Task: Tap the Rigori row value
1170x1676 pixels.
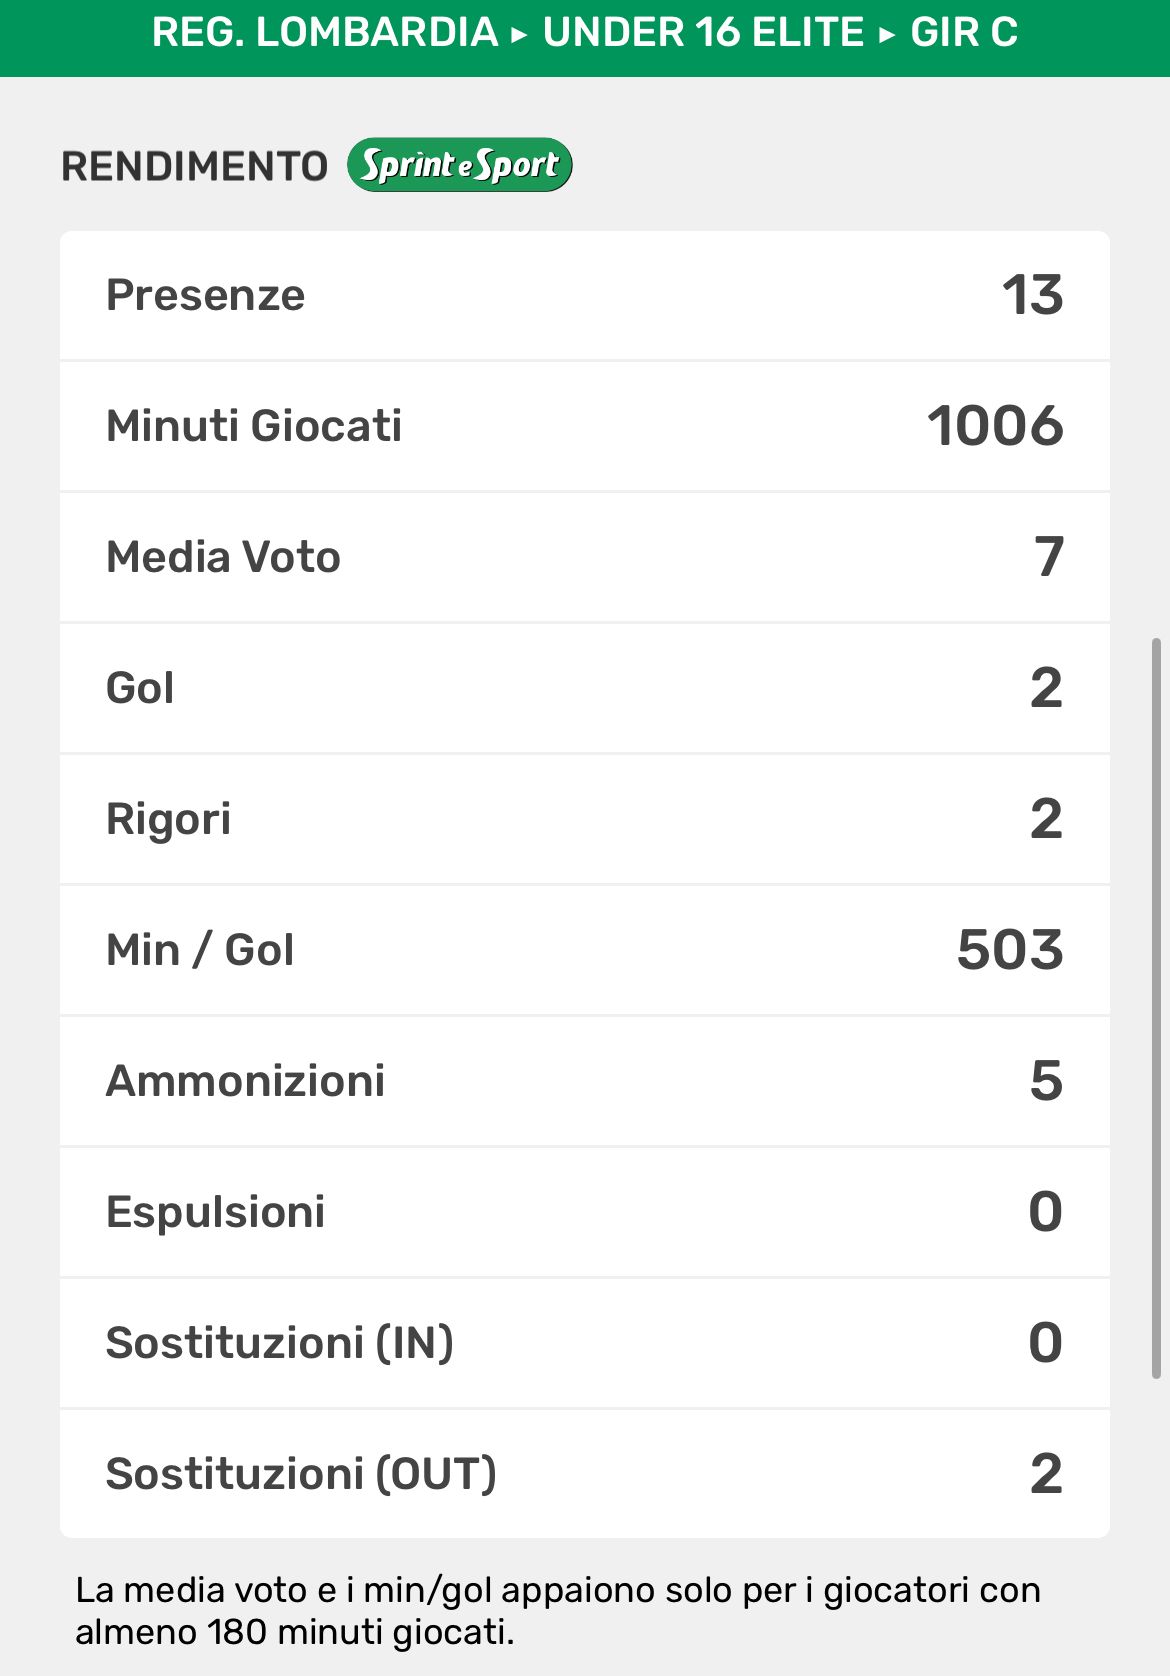Action: [x=1046, y=819]
